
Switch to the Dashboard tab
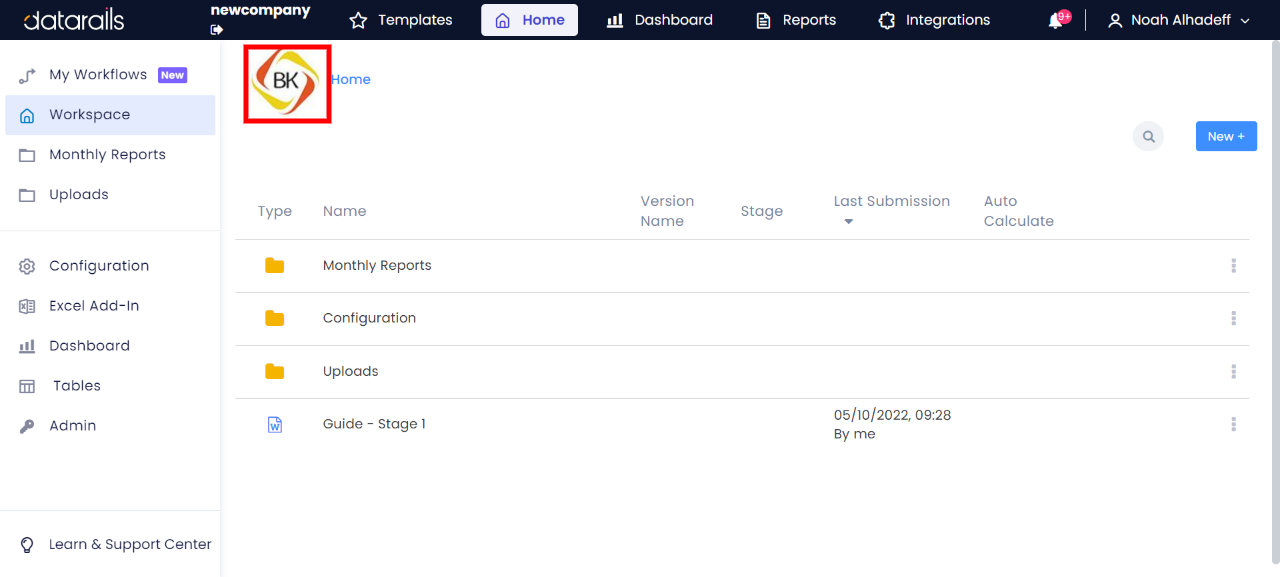660,19
